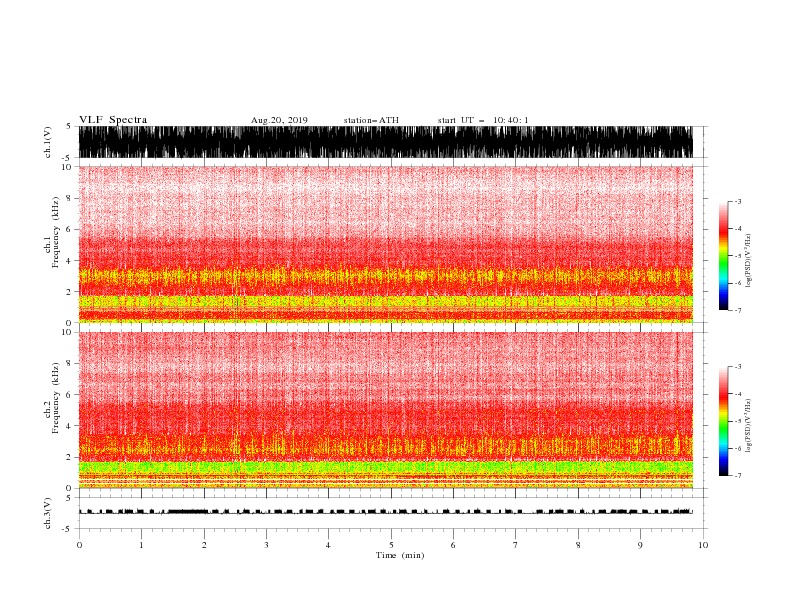Click the "ch.1 Frequency (kHz)" axis label
Screen dimensions: 792x612
[52, 232]
